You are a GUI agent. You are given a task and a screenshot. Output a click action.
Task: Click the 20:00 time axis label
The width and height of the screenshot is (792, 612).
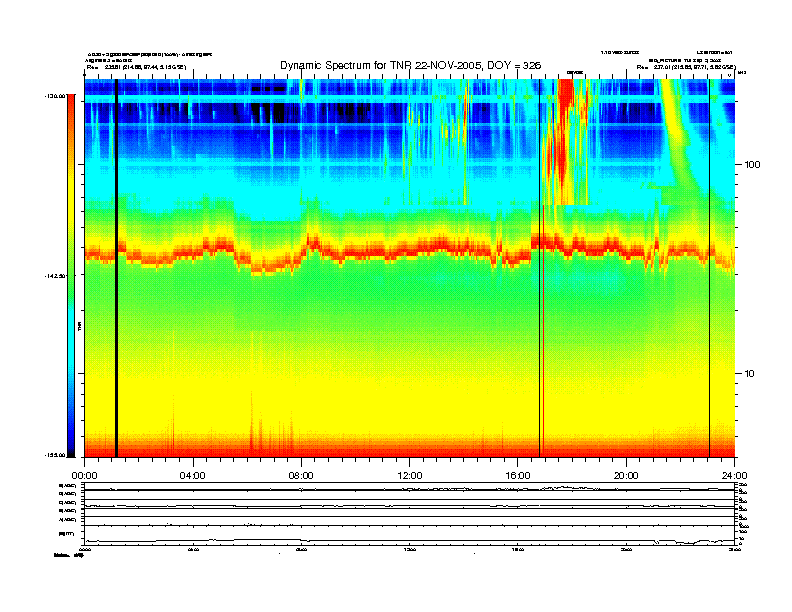[626, 476]
